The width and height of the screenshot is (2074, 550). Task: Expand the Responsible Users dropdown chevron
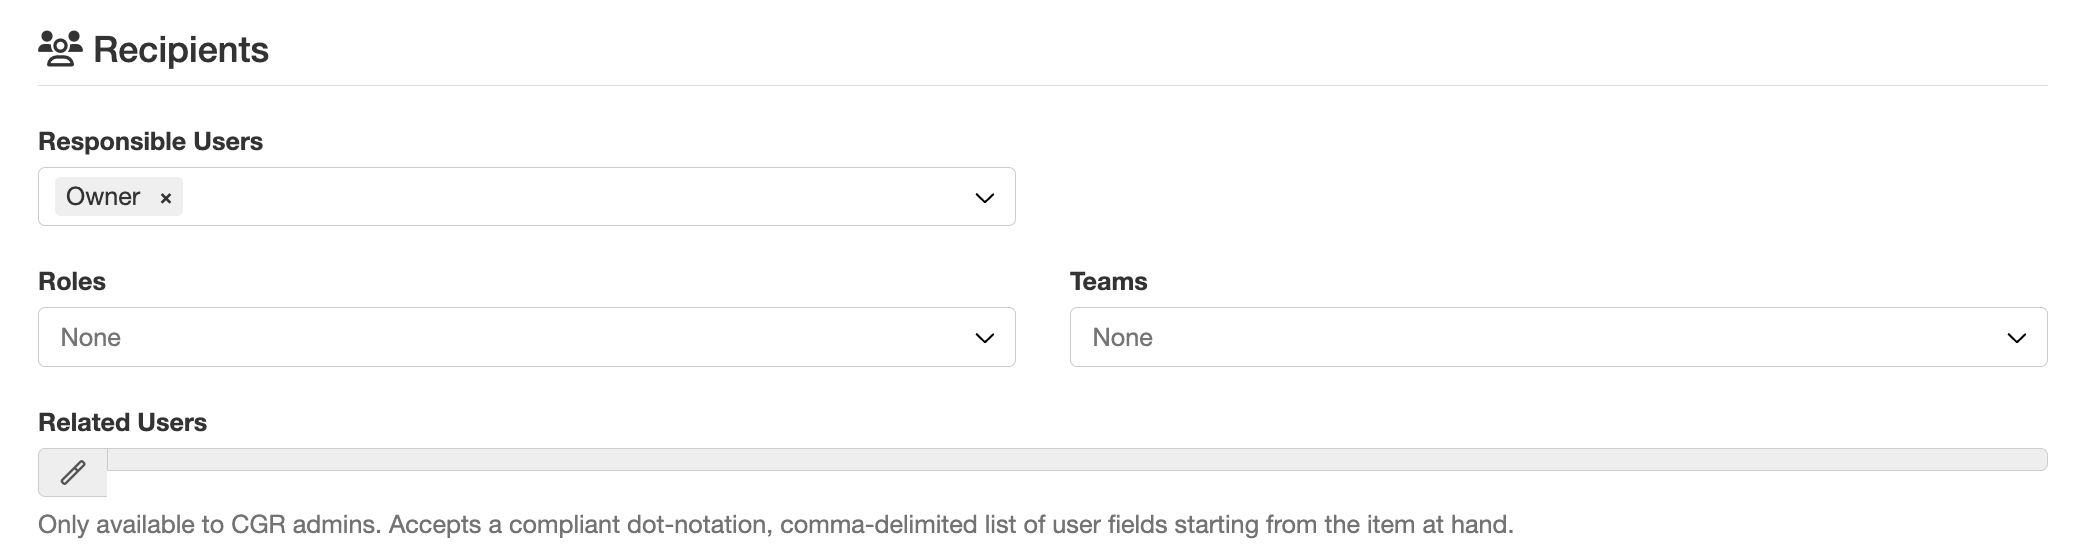coord(984,197)
